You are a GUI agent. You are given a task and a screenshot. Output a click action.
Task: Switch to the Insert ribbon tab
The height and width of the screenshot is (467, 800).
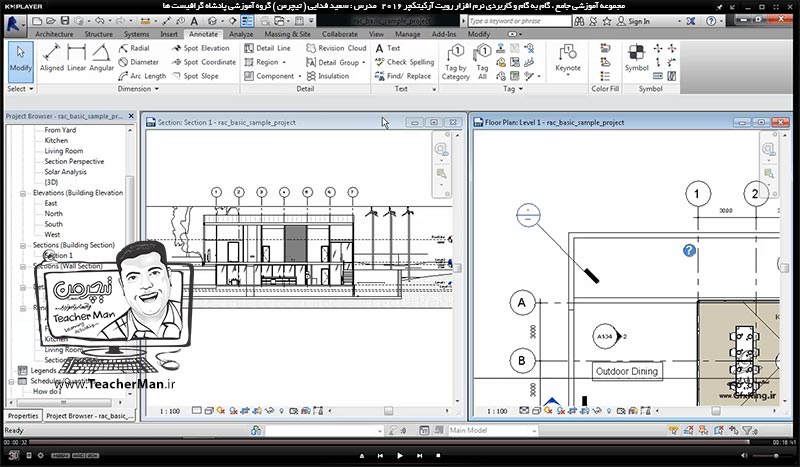pos(169,34)
